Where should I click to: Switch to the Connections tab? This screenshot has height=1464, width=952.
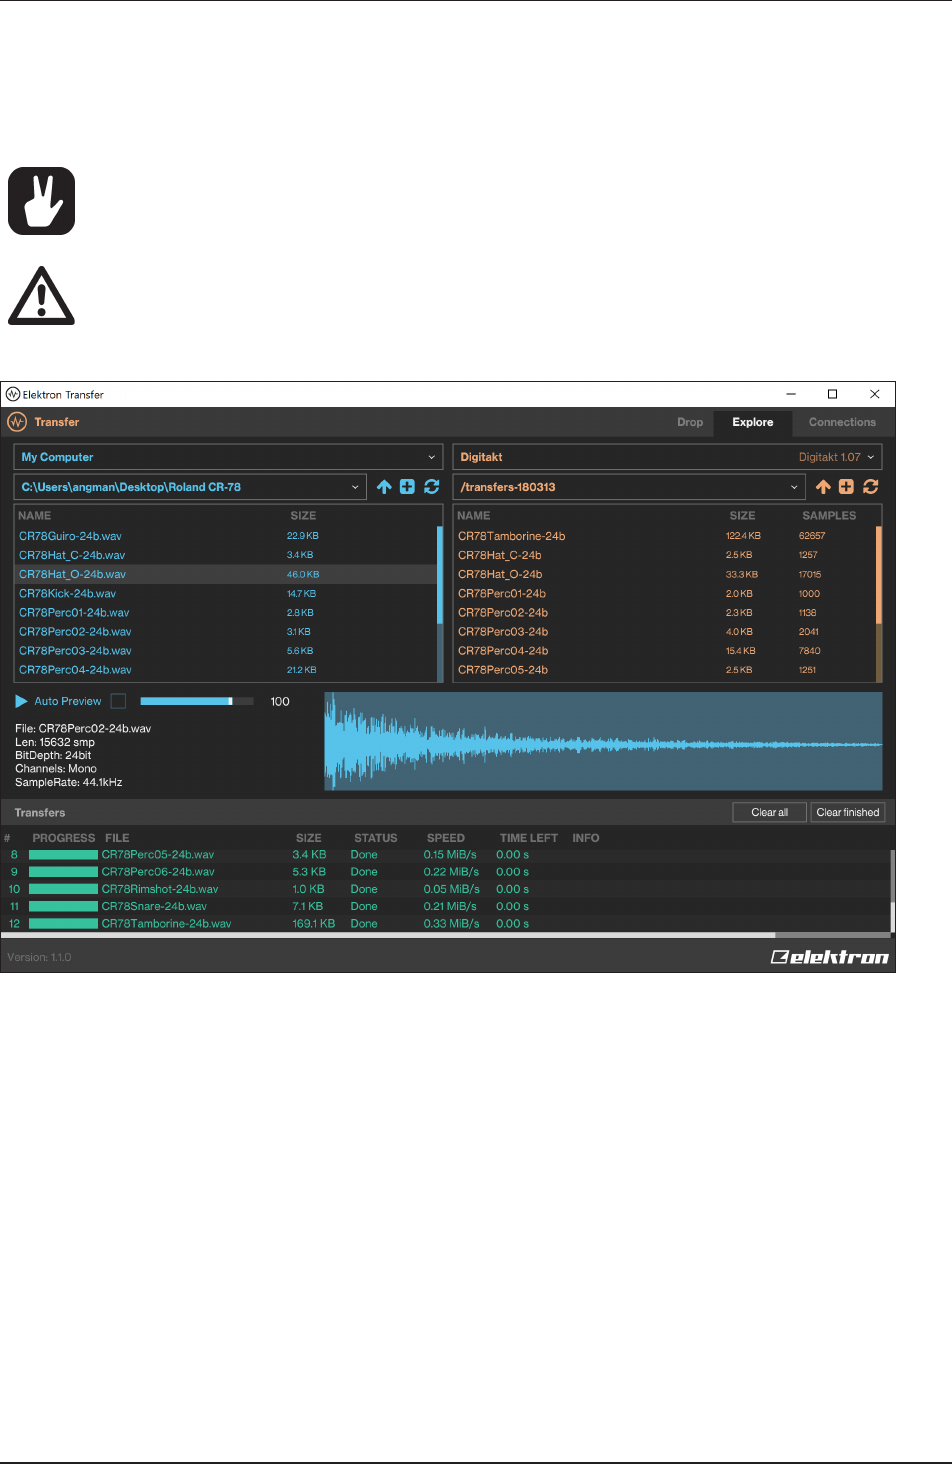[842, 422]
